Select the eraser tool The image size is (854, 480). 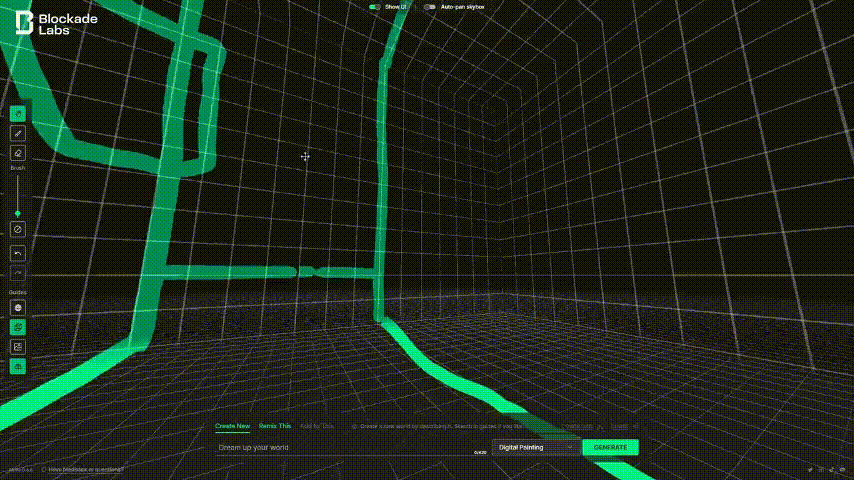18,153
